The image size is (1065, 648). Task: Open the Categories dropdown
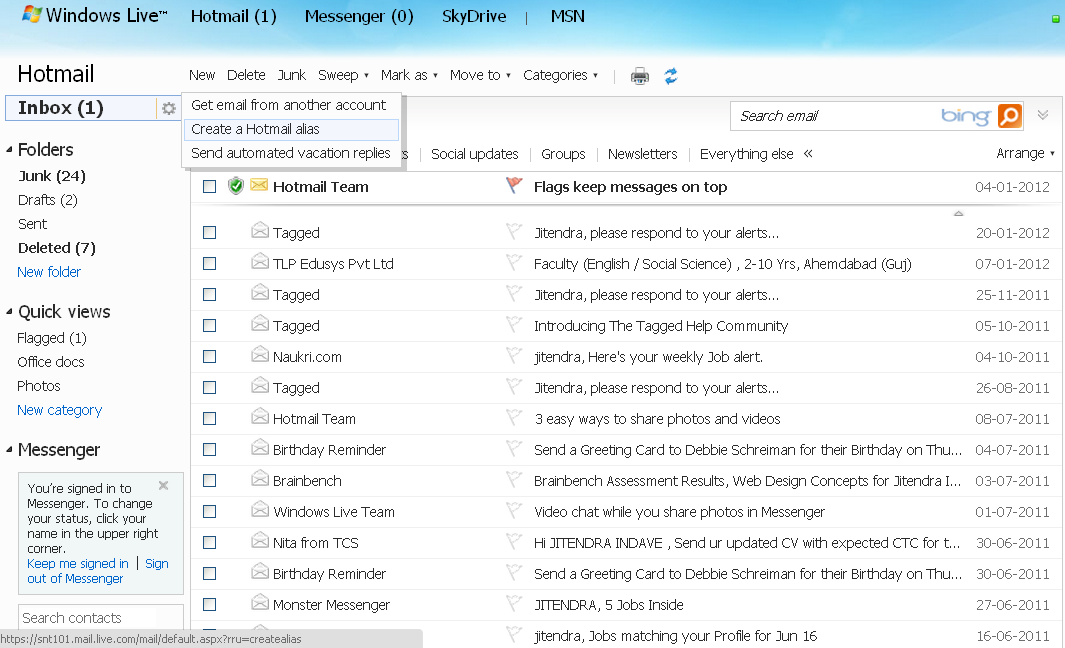click(x=560, y=75)
